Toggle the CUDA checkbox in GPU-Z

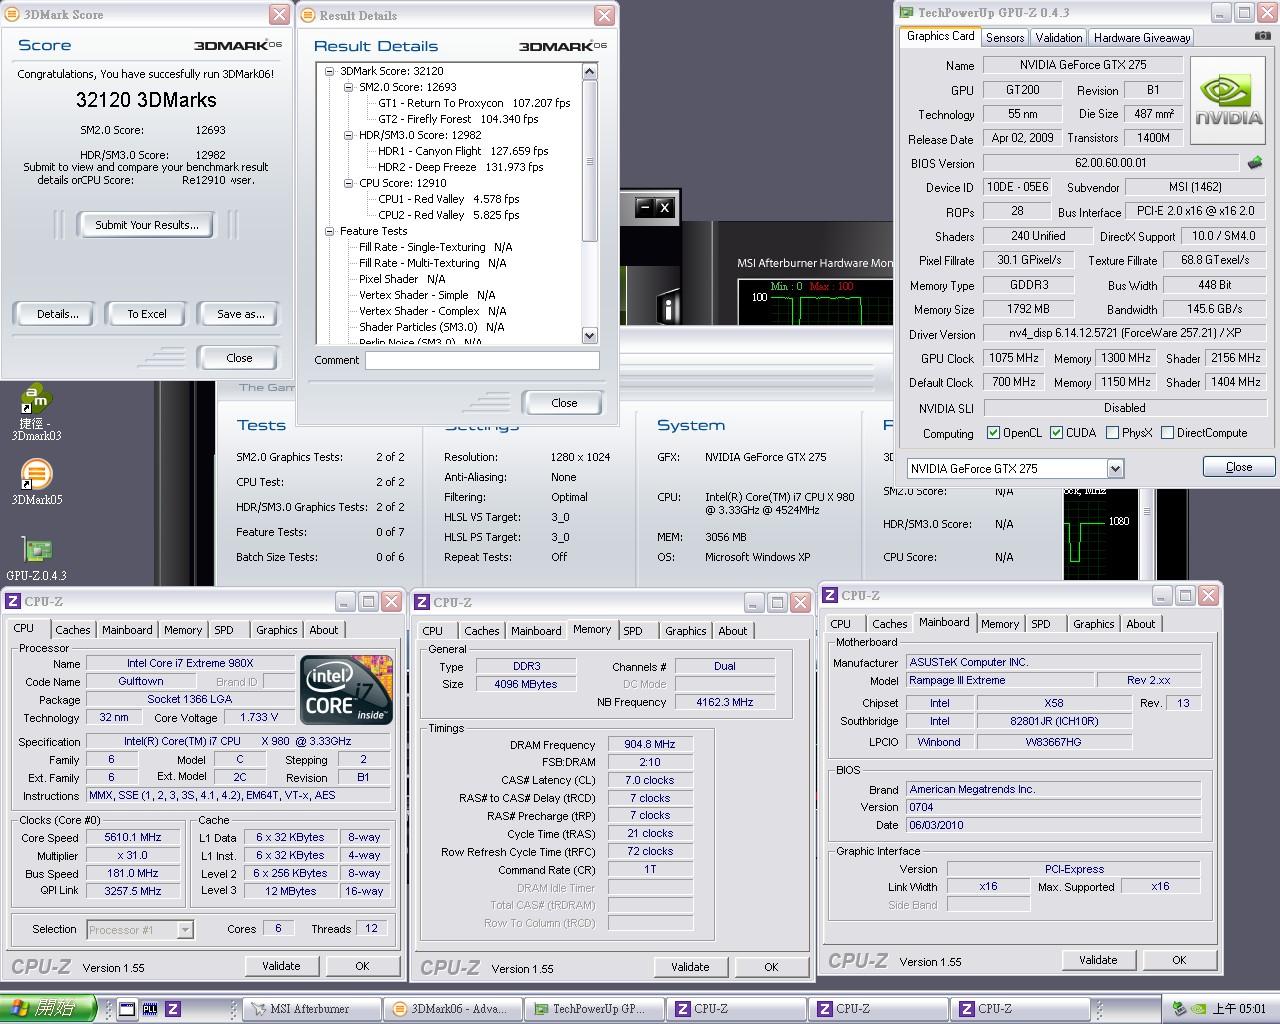point(1056,433)
